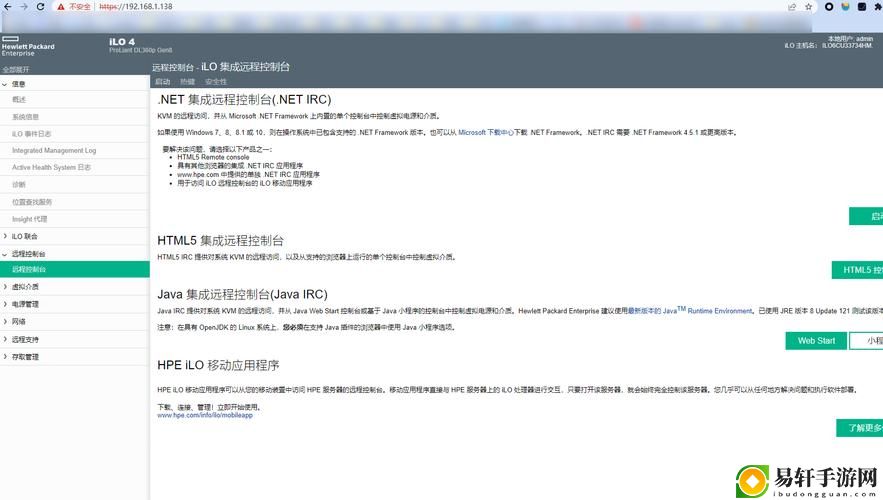Reload the page with the refresh icon
This screenshot has width=883, height=500.
pos(40,7)
